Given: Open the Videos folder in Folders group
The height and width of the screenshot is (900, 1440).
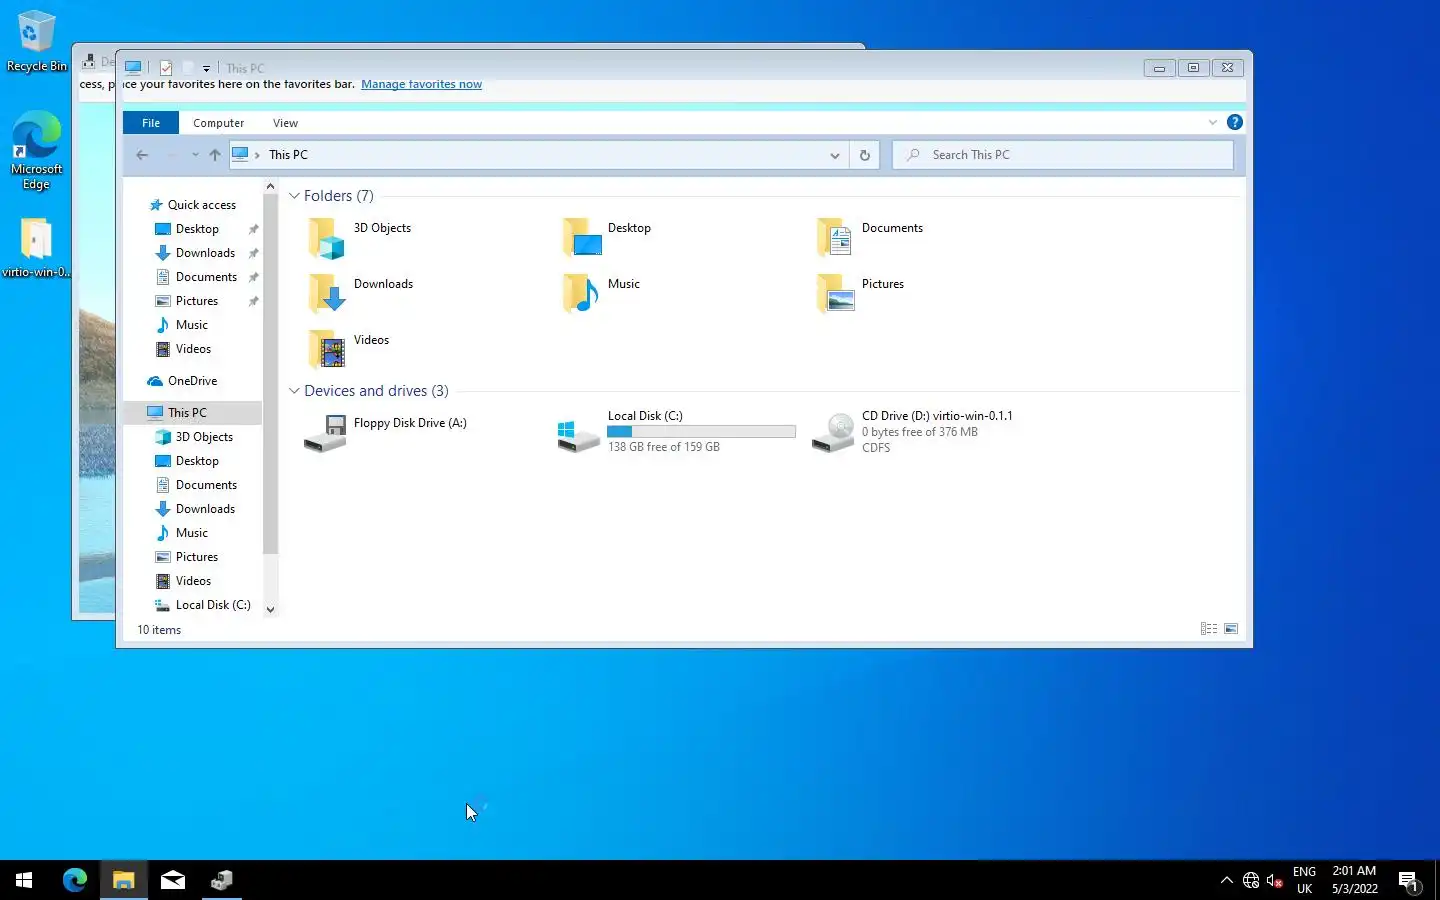Looking at the screenshot, I should coord(326,350).
